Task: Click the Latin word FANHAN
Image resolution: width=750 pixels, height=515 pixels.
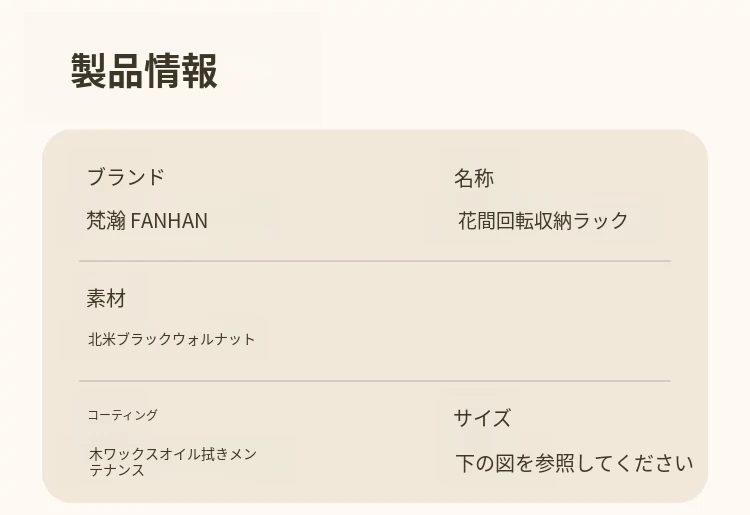Action: point(169,220)
